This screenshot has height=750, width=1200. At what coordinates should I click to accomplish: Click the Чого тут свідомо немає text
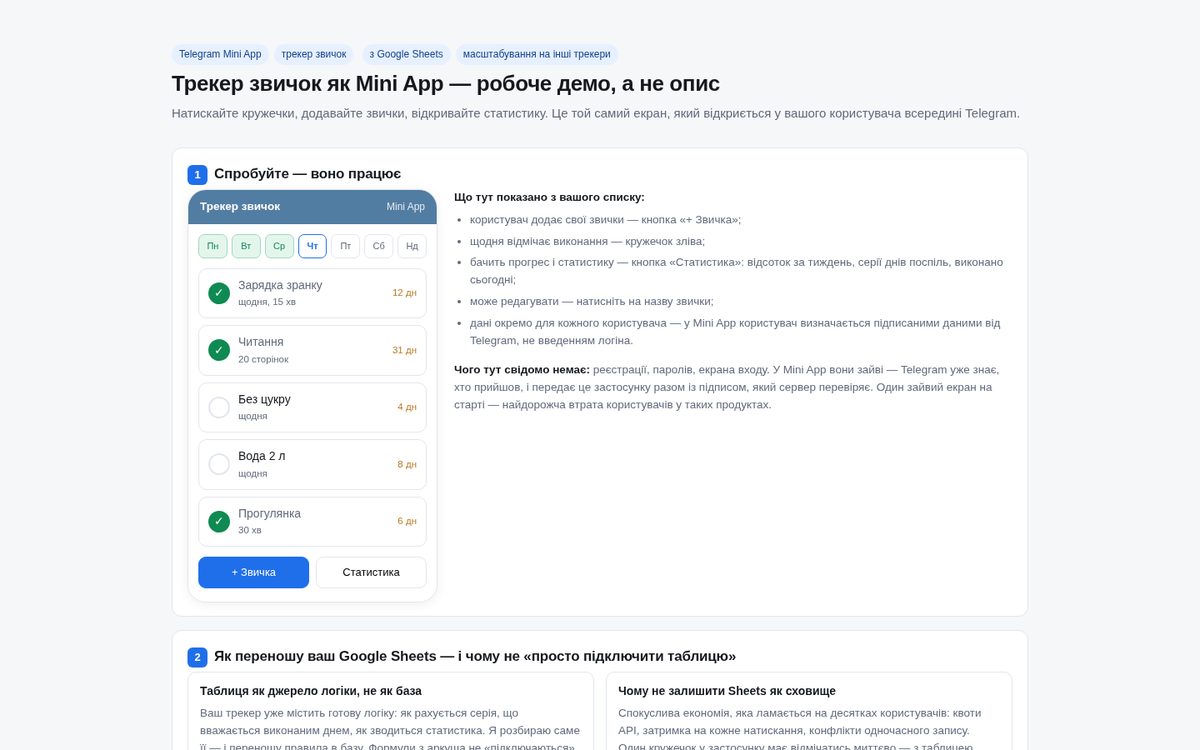pyautogui.click(x=522, y=369)
